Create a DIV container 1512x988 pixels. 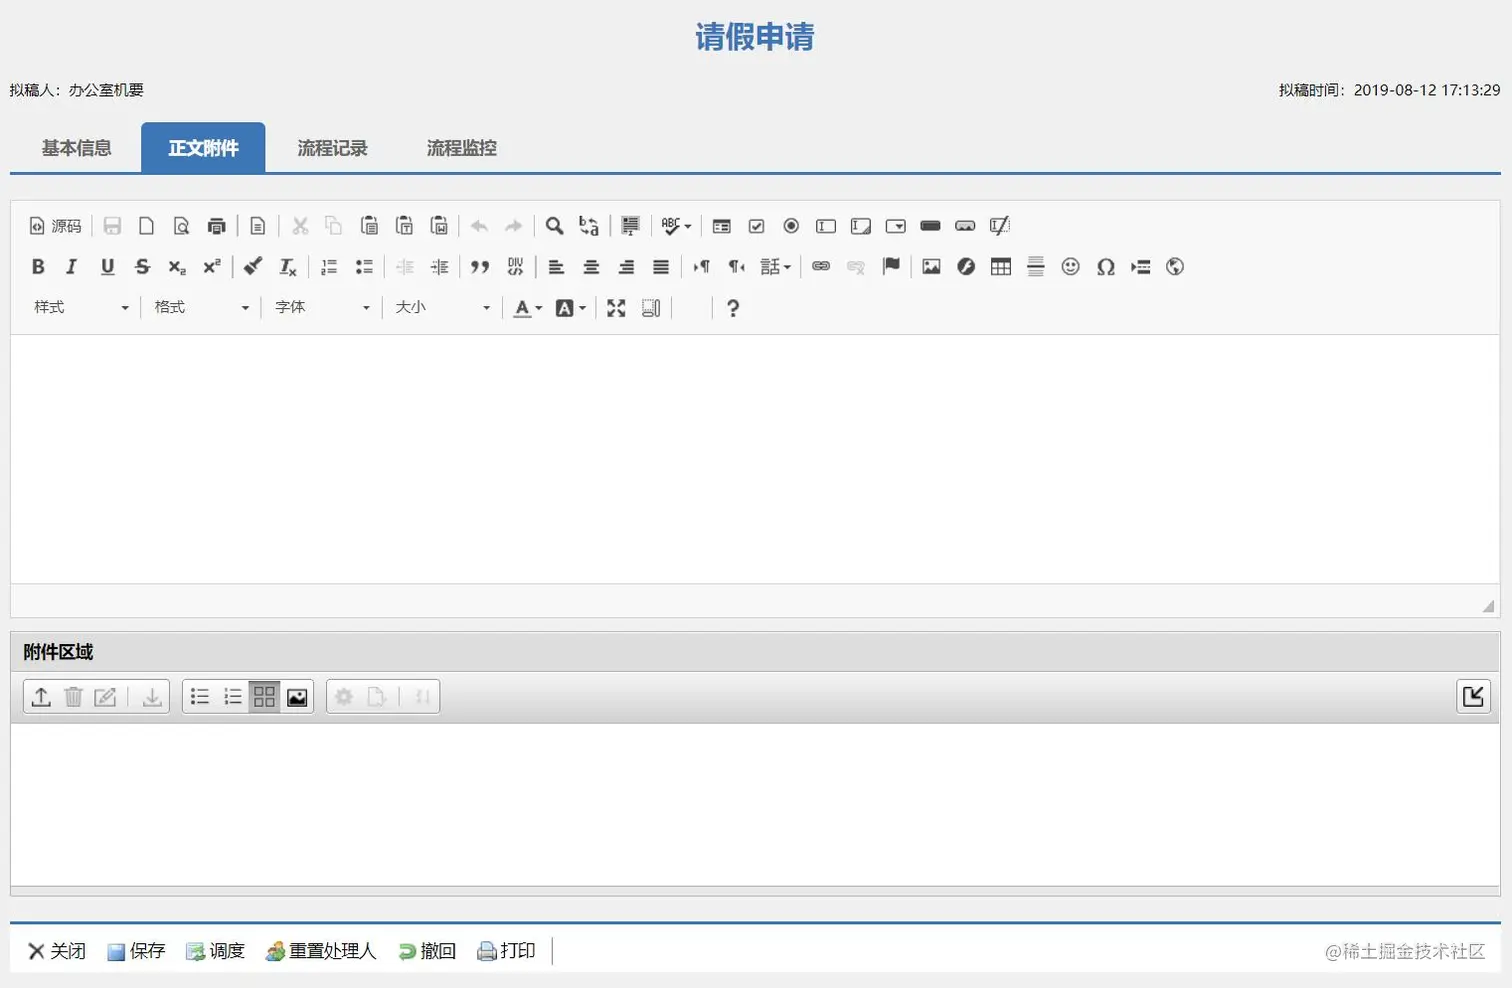[515, 267]
